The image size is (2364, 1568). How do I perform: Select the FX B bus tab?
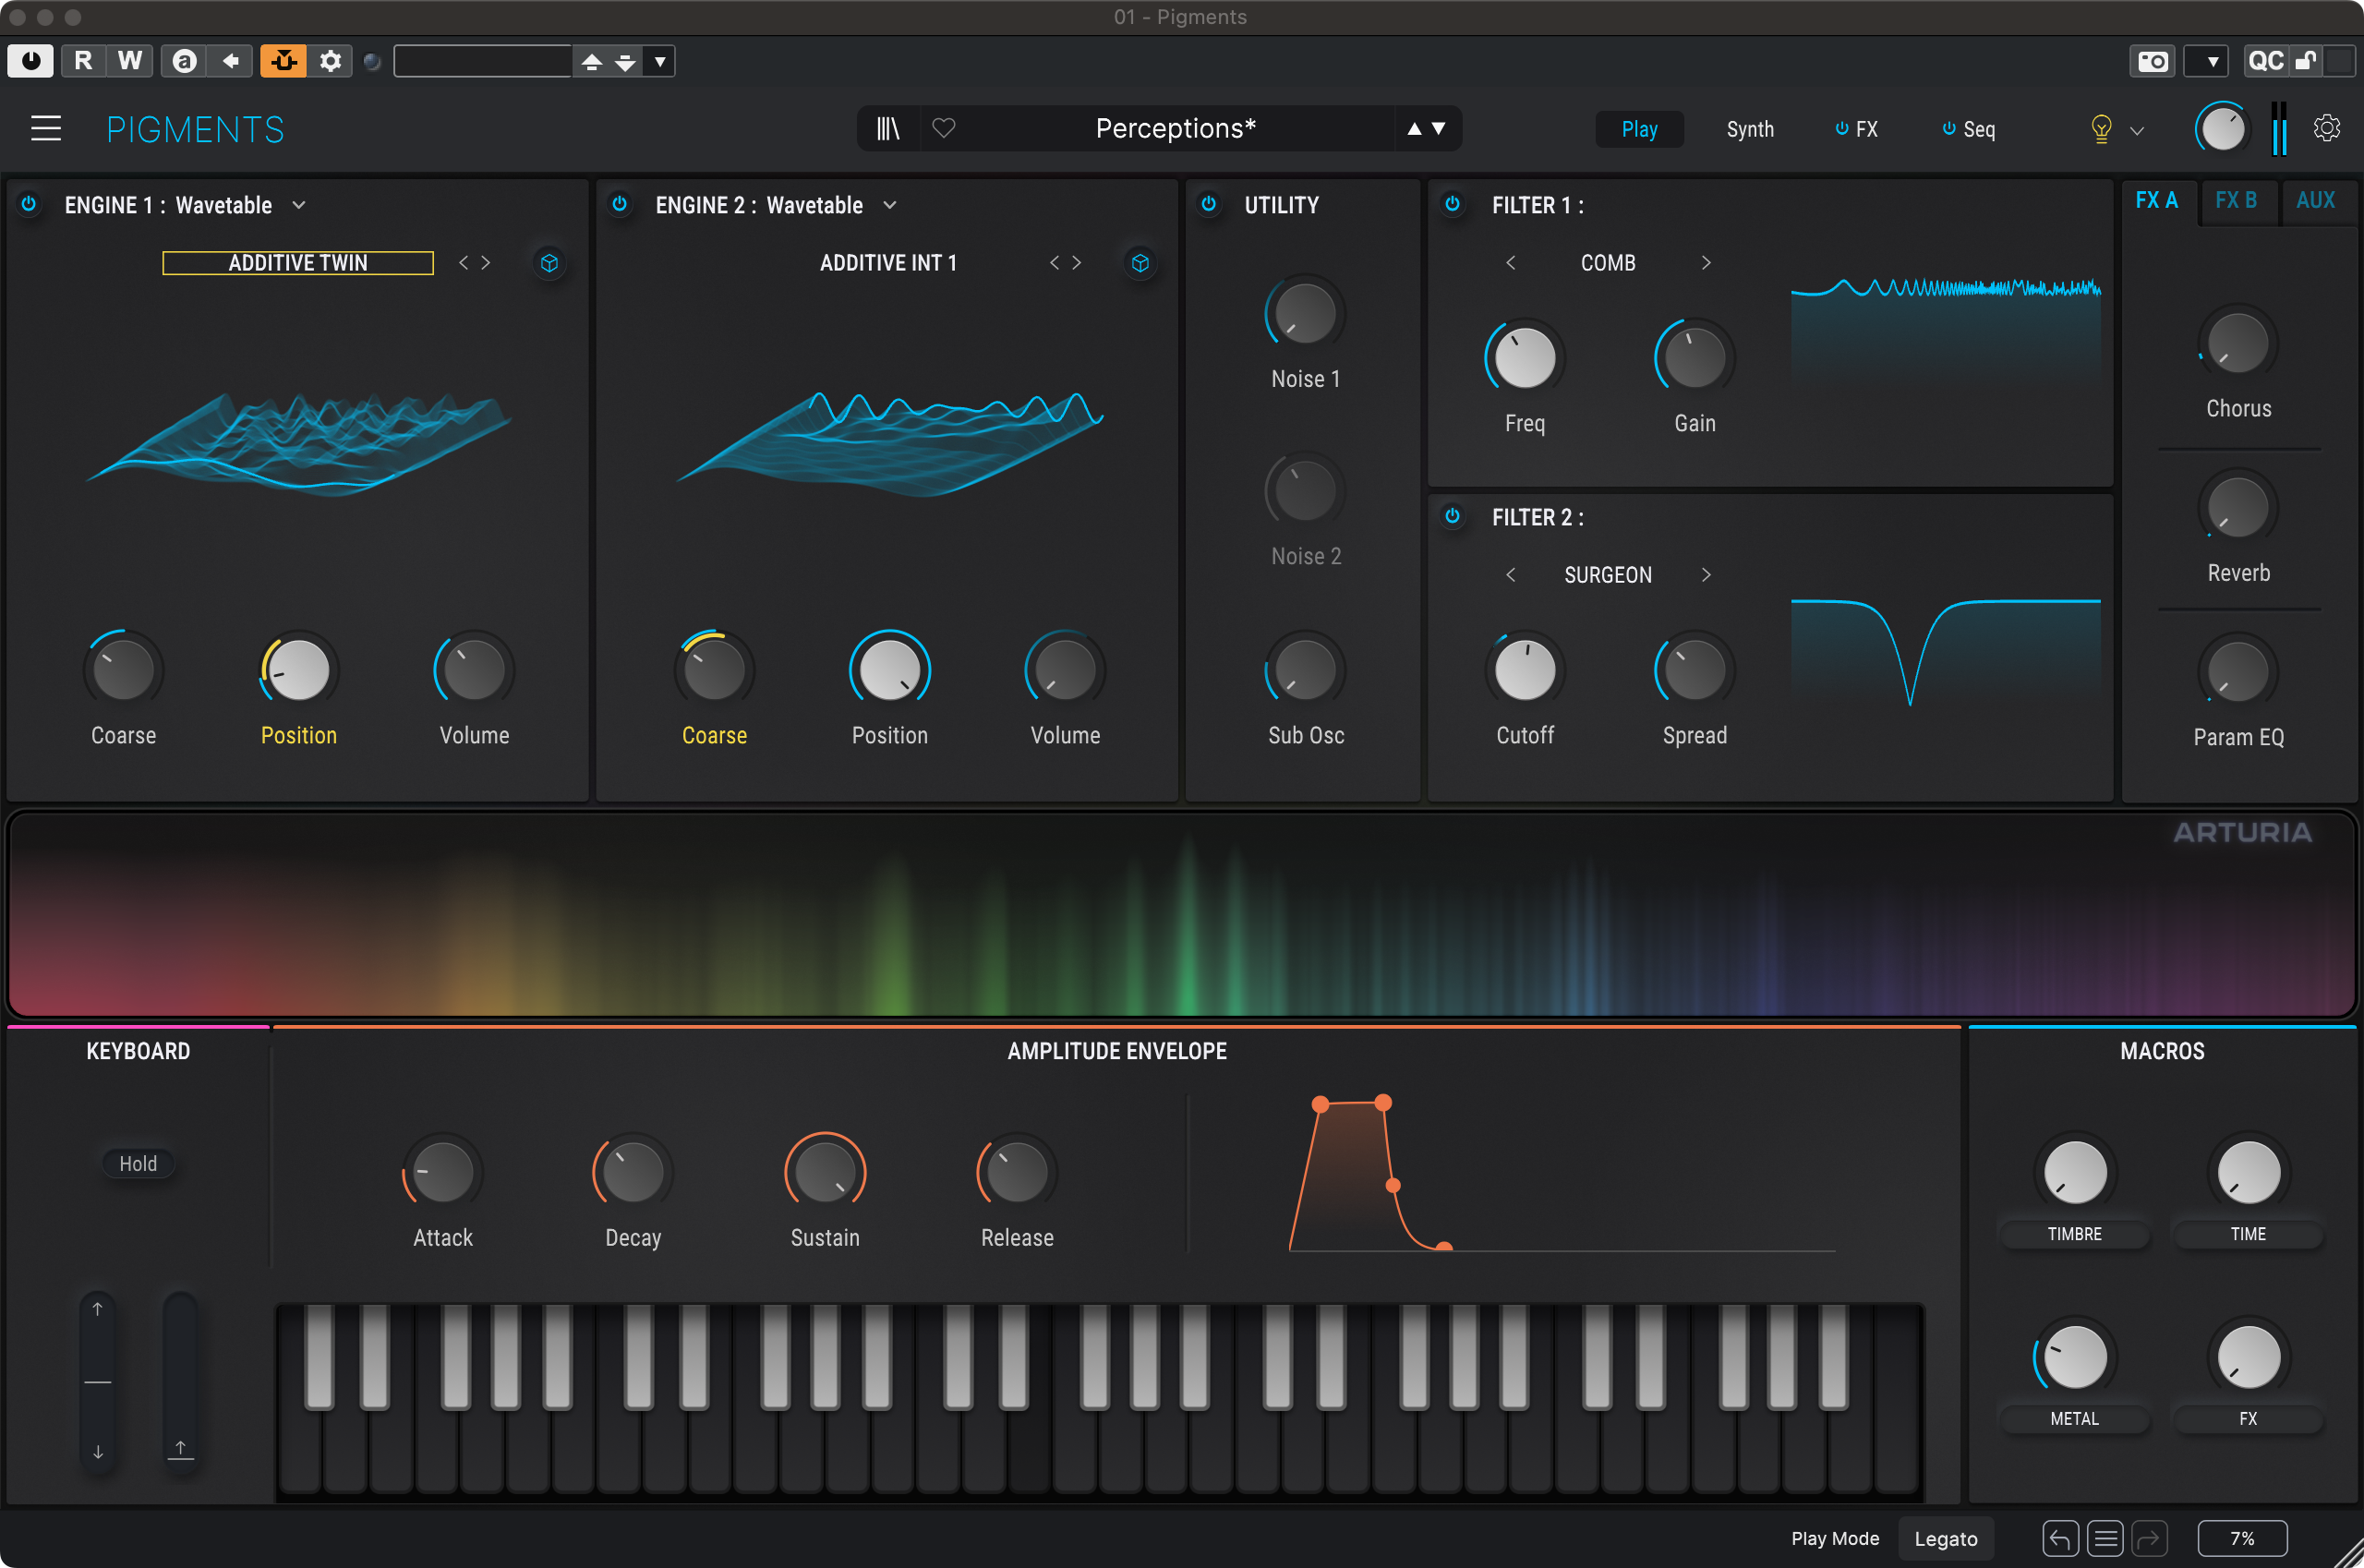2236,200
